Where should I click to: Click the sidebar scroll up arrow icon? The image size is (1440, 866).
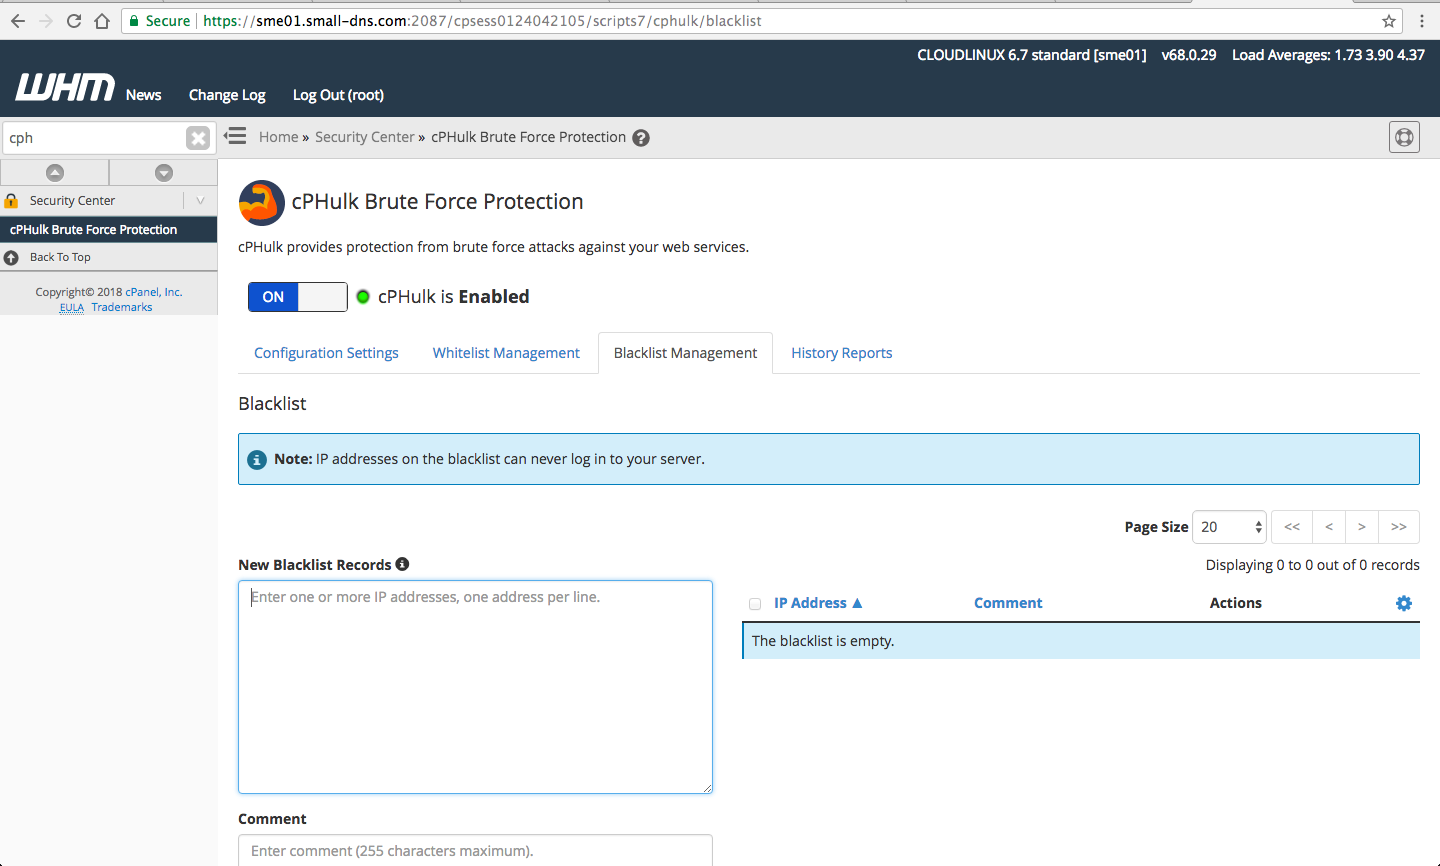(x=55, y=173)
